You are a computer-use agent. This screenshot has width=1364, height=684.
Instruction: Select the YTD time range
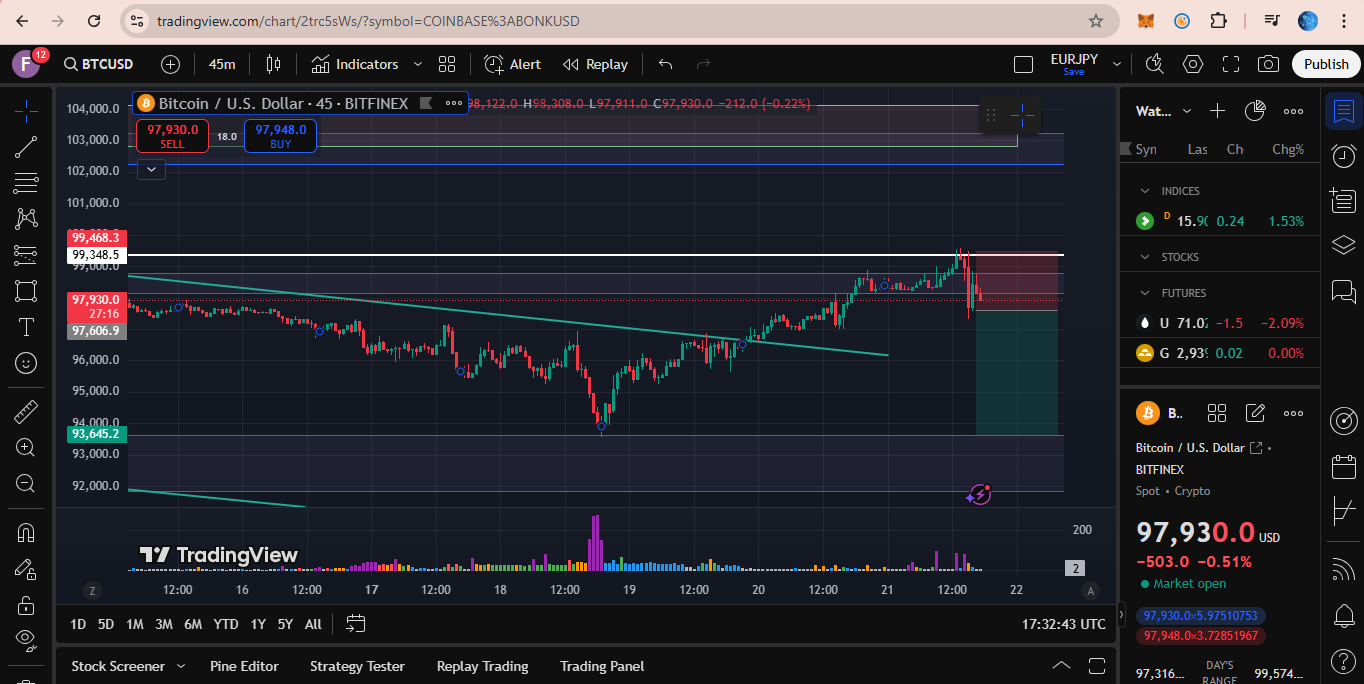[226, 624]
